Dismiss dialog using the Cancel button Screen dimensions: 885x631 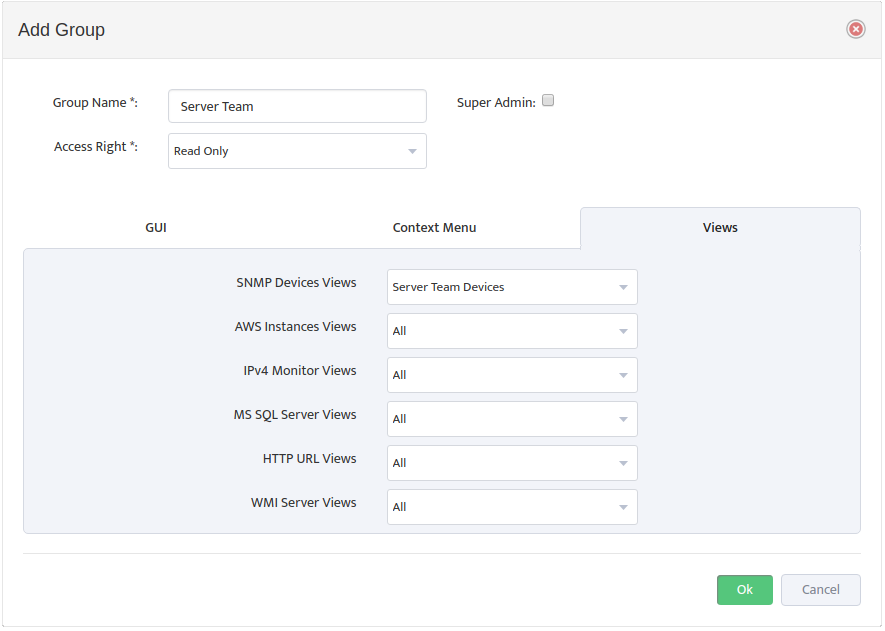[x=821, y=590]
